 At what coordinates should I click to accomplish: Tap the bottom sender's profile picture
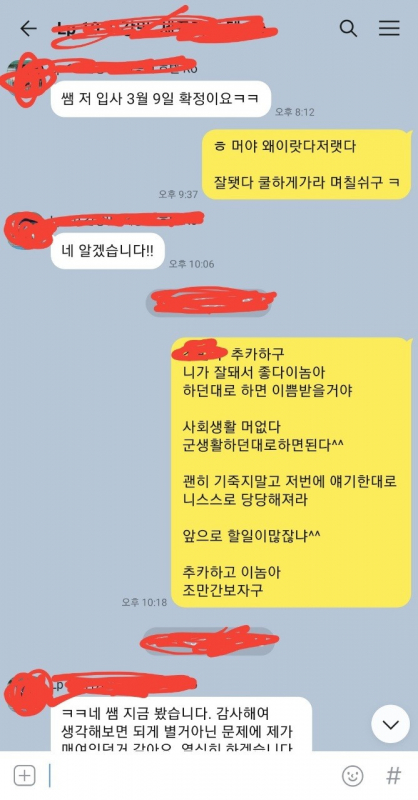[27, 691]
